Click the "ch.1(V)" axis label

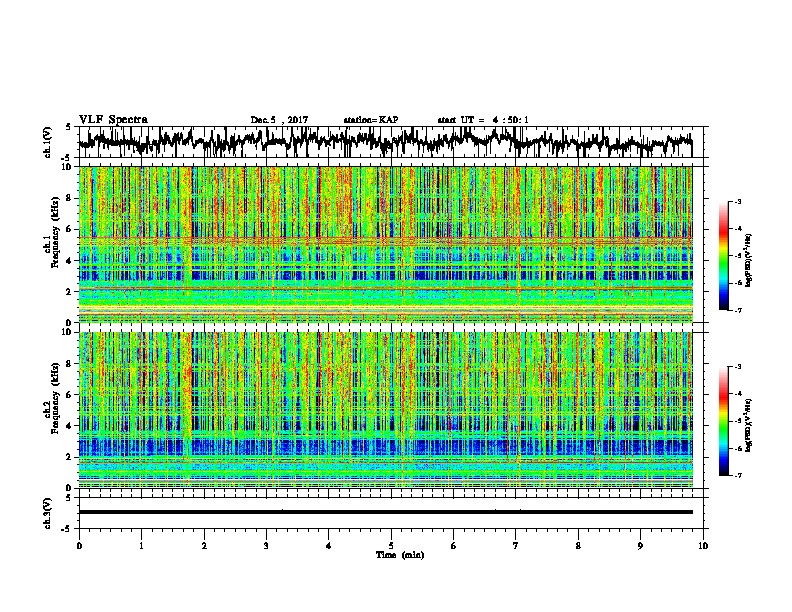pyautogui.click(x=48, y=142)
